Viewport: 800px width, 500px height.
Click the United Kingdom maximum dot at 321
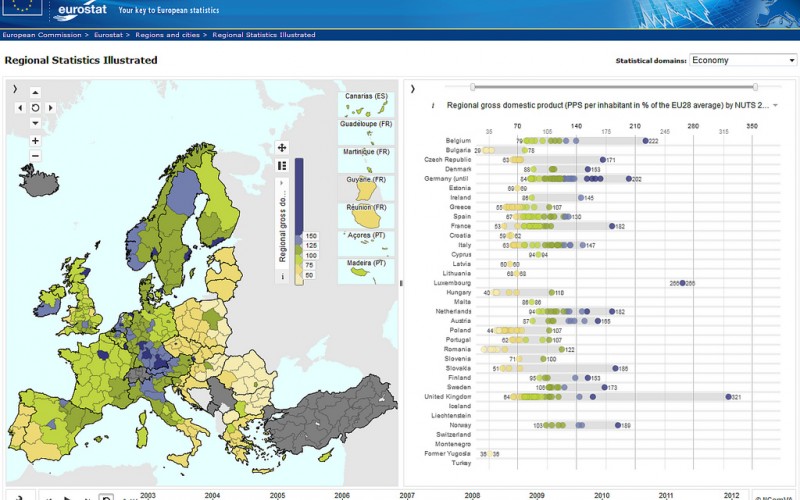[728, 397]
